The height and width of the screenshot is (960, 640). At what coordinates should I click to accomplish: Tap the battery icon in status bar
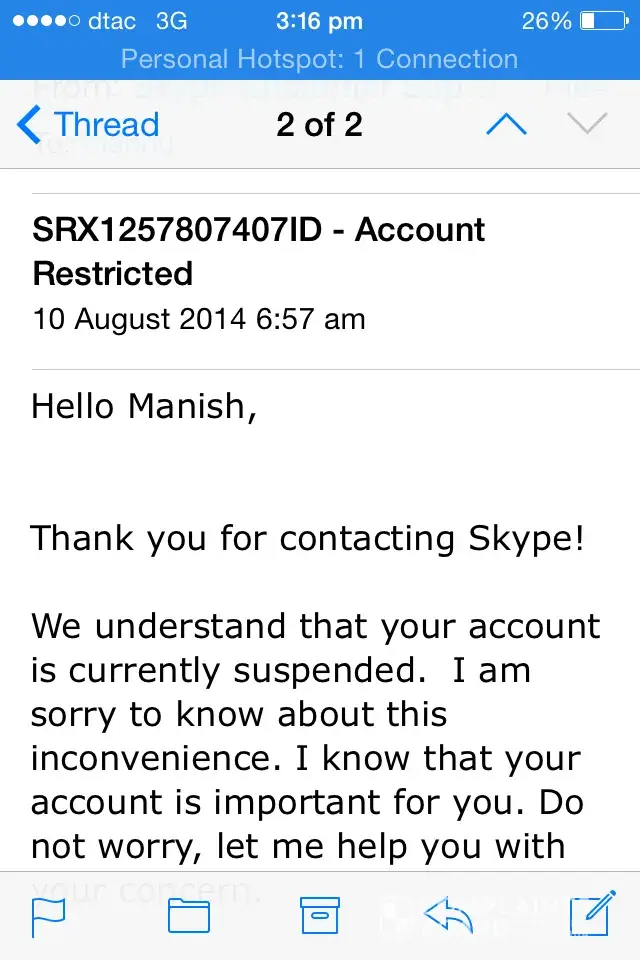[601, 20]
